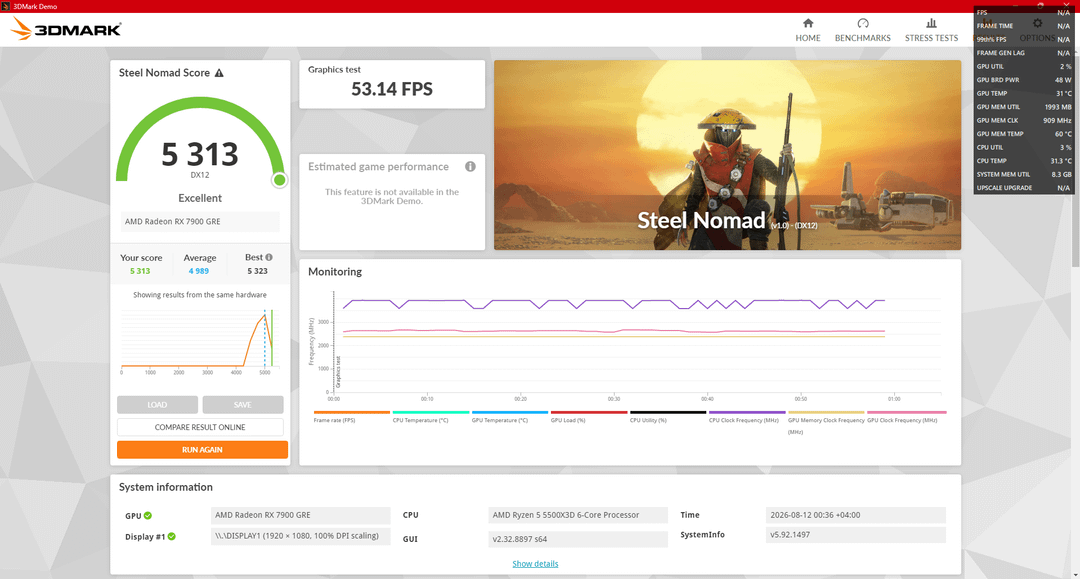The height and width of the screenshot is (579, 1080).
Task: Open the Benchmarks gauge icon
Action: tap(863, 23)
